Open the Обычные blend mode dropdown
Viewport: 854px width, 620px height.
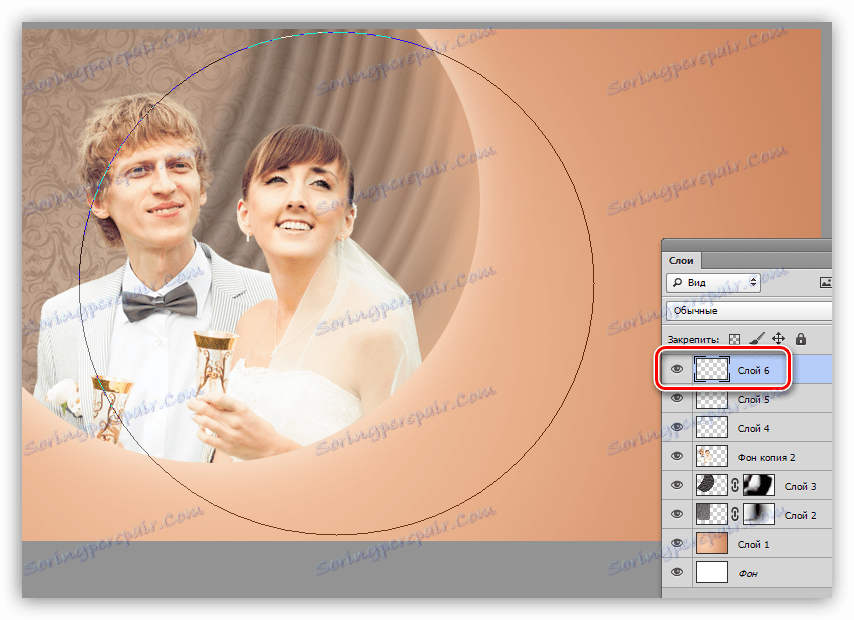point(749,311)
